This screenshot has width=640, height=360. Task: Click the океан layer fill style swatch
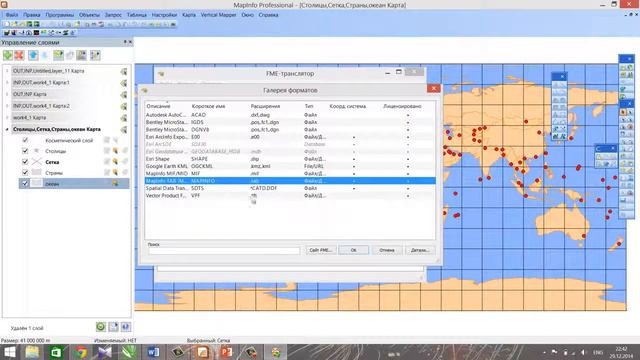click(x=37, y=184)
